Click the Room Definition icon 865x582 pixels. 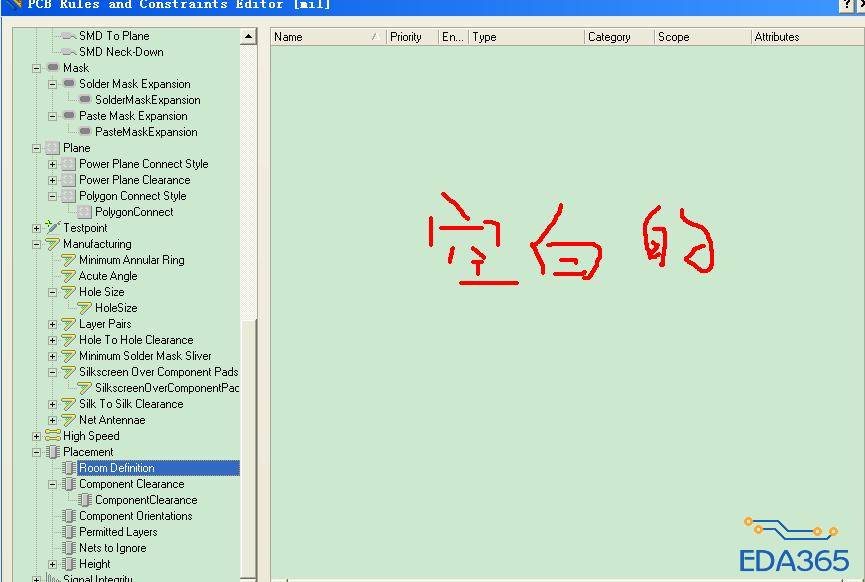pyautogui.click(x=69, y=468)
